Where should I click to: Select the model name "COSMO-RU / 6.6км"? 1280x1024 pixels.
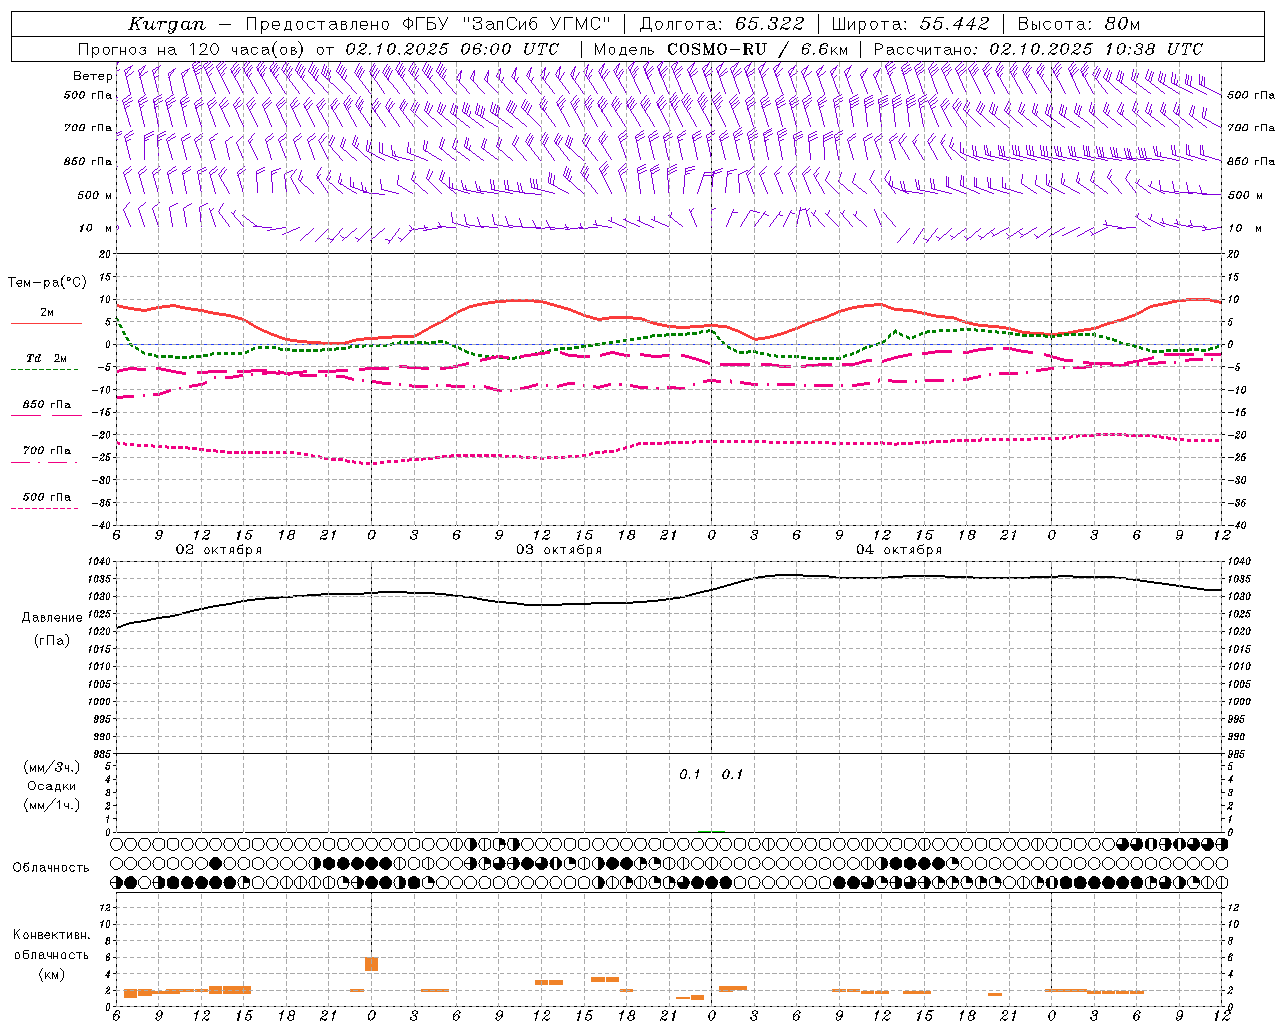tap(758, 49)
